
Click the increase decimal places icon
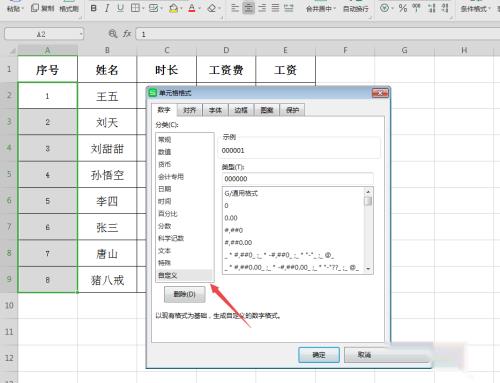coord(432,8)
